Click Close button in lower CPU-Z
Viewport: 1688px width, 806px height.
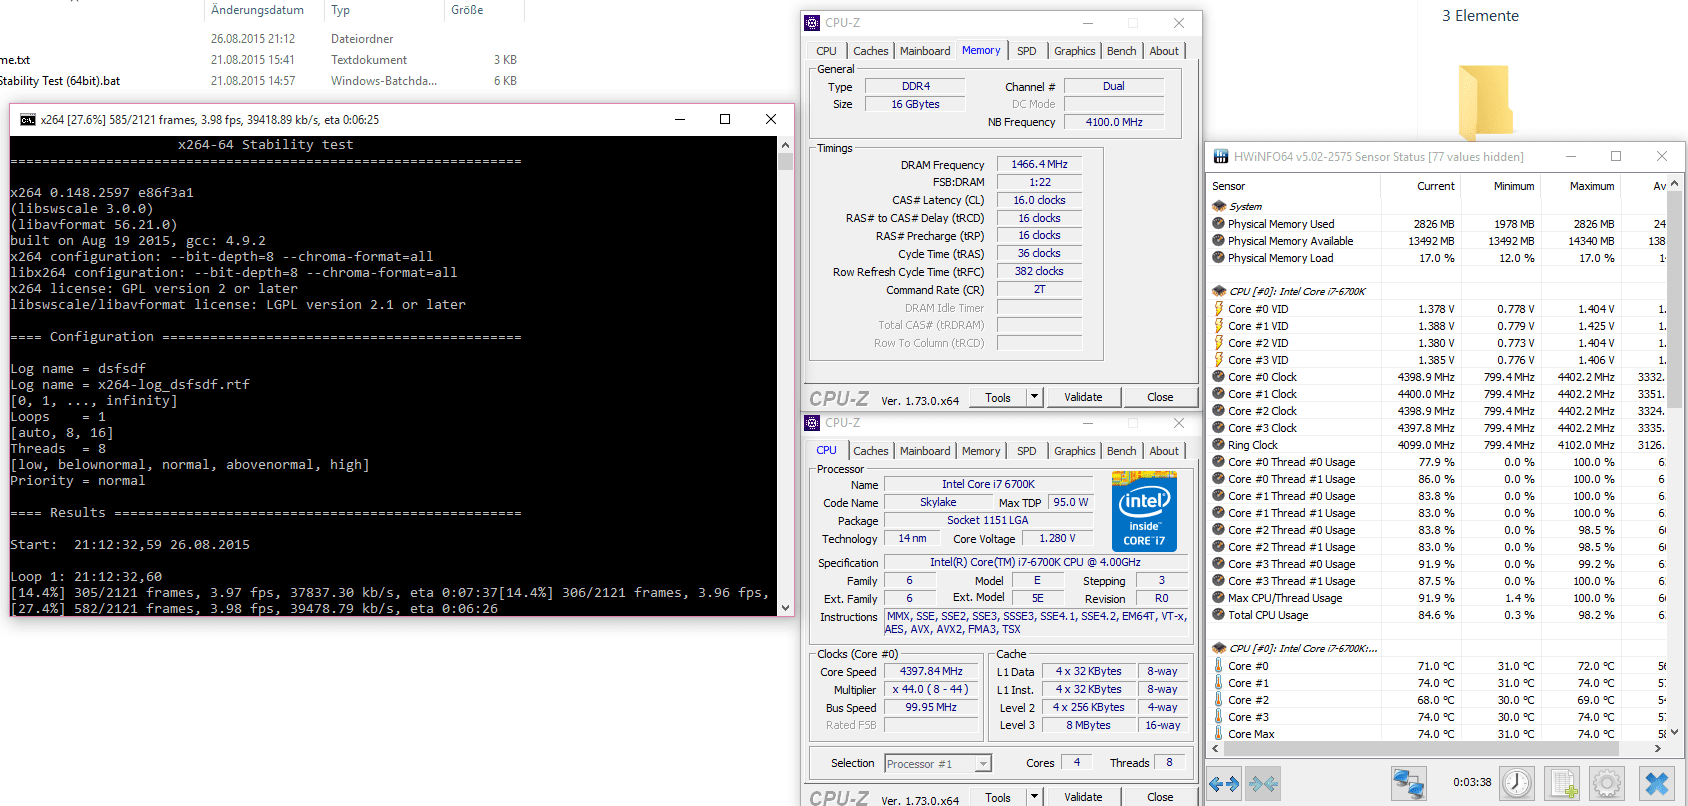coord(1160,797)
